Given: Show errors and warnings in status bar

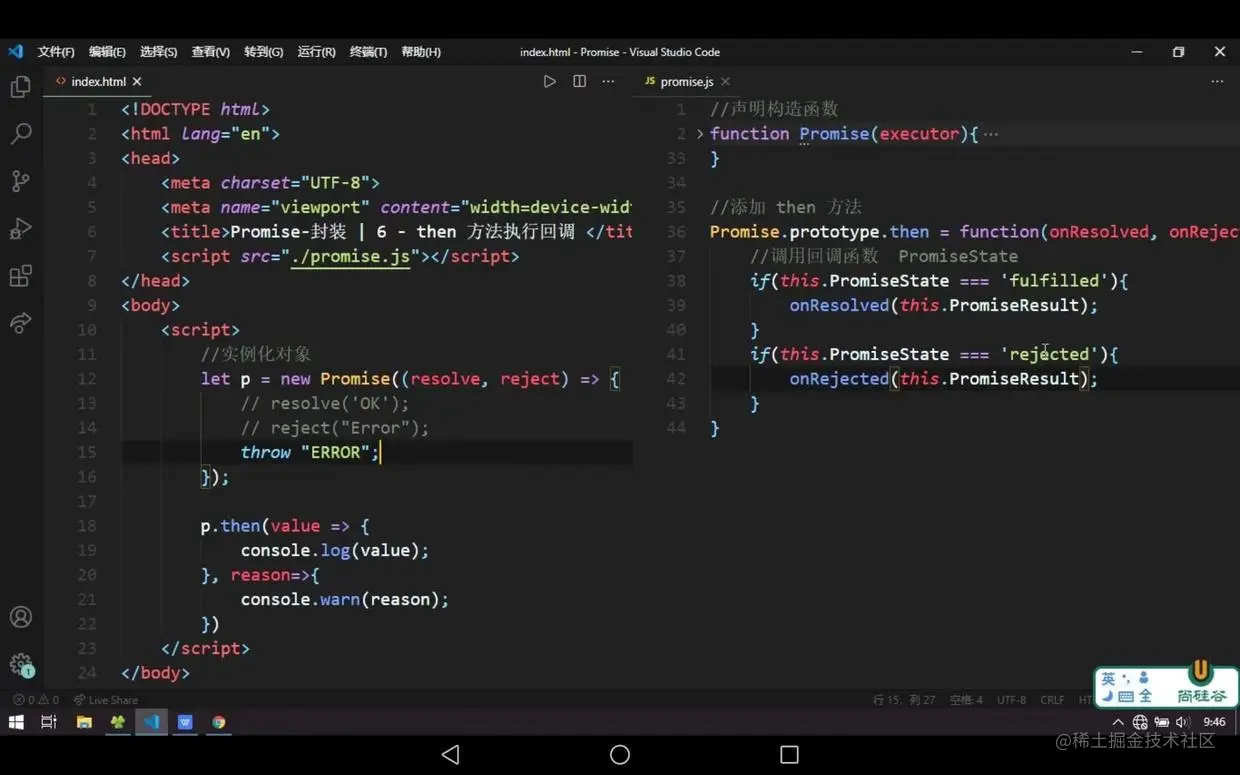Looking at the screenshot, I should [36, 700].
